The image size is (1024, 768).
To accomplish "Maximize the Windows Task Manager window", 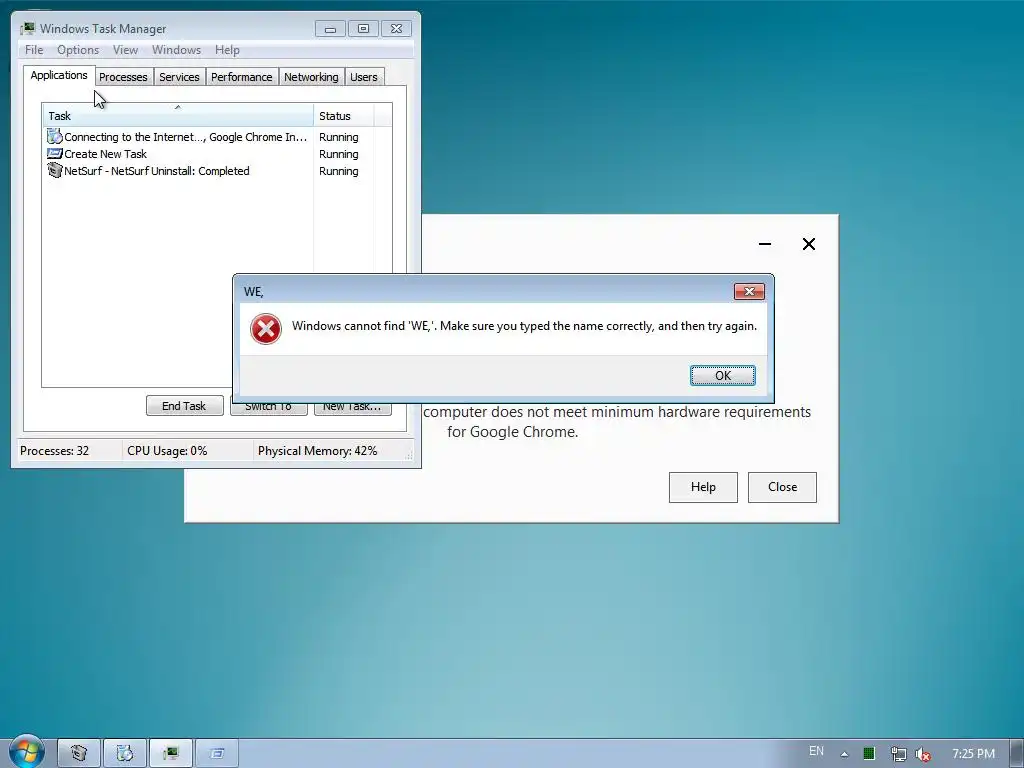I will pos(363,29).
